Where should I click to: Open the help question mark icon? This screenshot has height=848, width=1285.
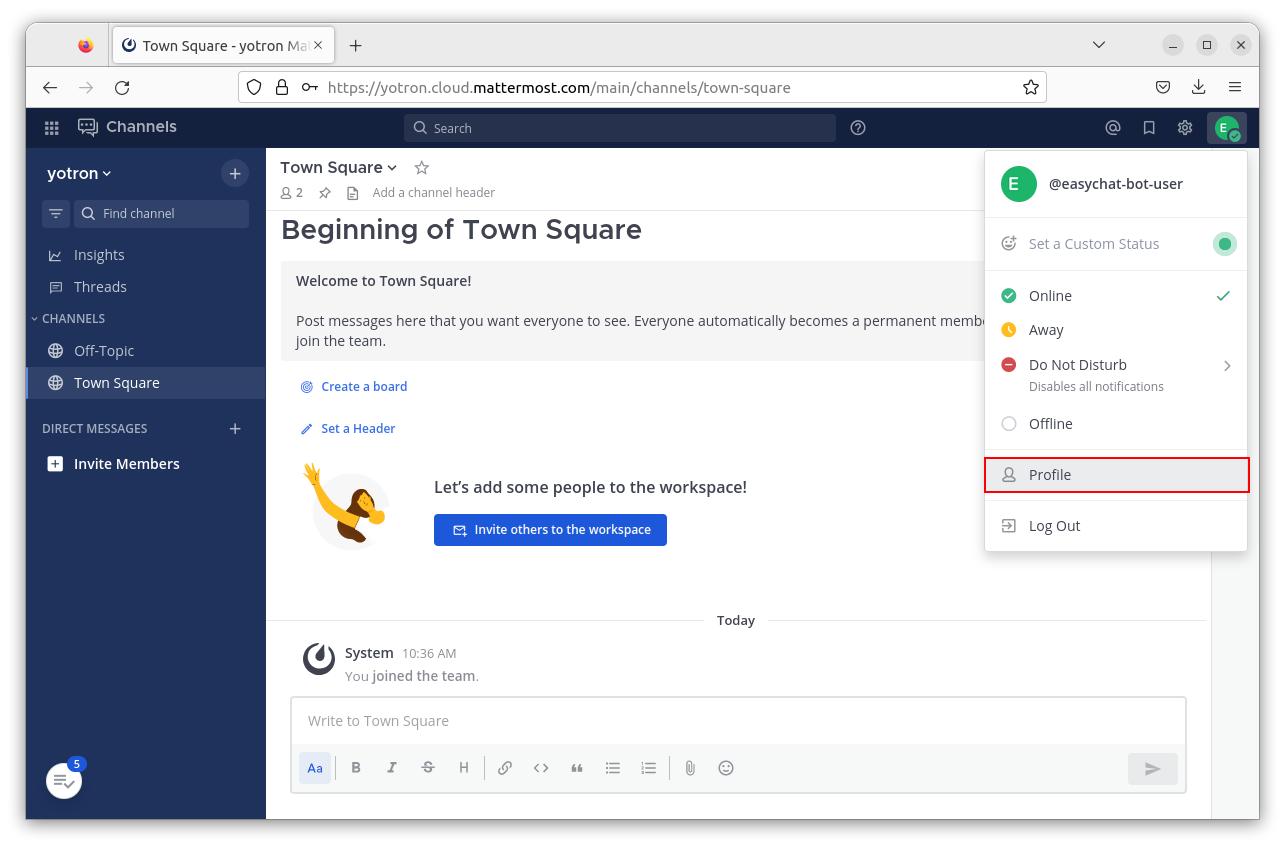tap(858, 128)
